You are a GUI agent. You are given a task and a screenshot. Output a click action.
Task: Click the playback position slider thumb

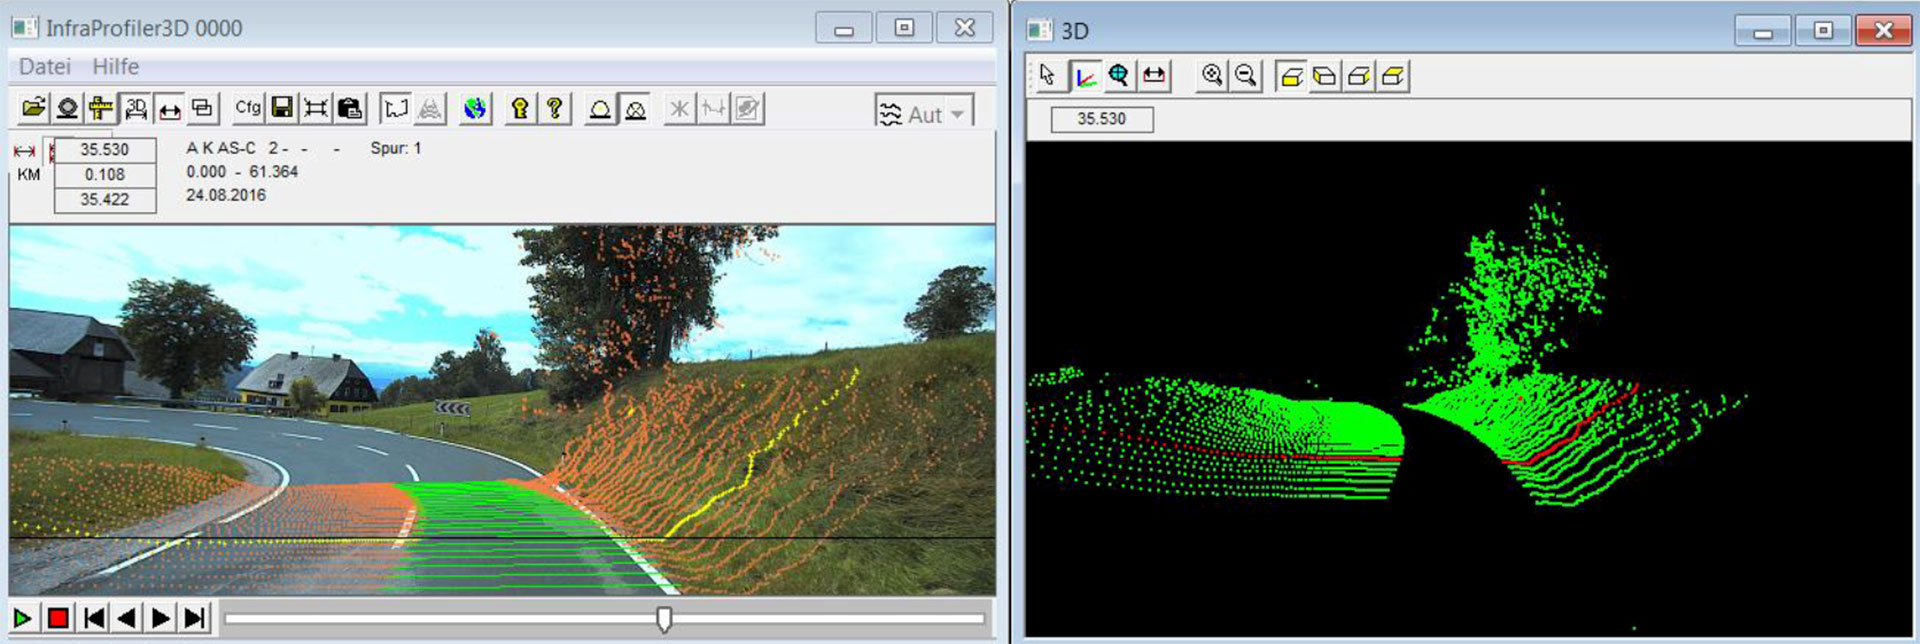(663, 619)
